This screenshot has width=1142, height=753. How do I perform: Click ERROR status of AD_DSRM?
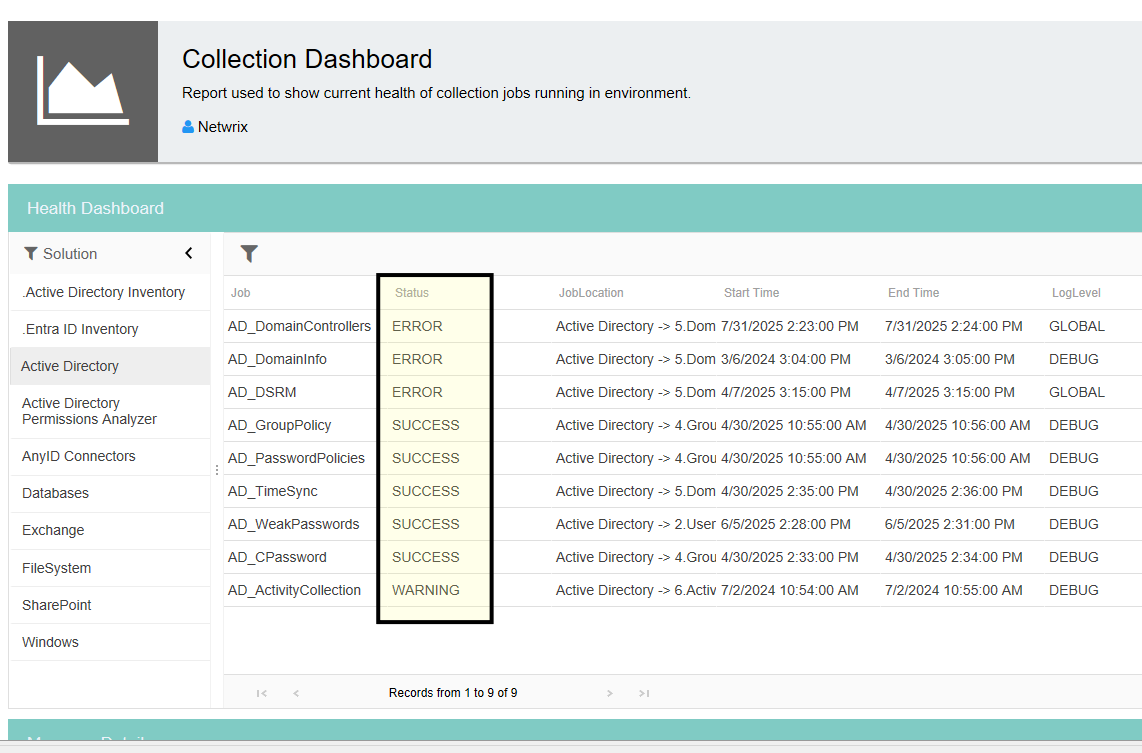pos(417,392)
